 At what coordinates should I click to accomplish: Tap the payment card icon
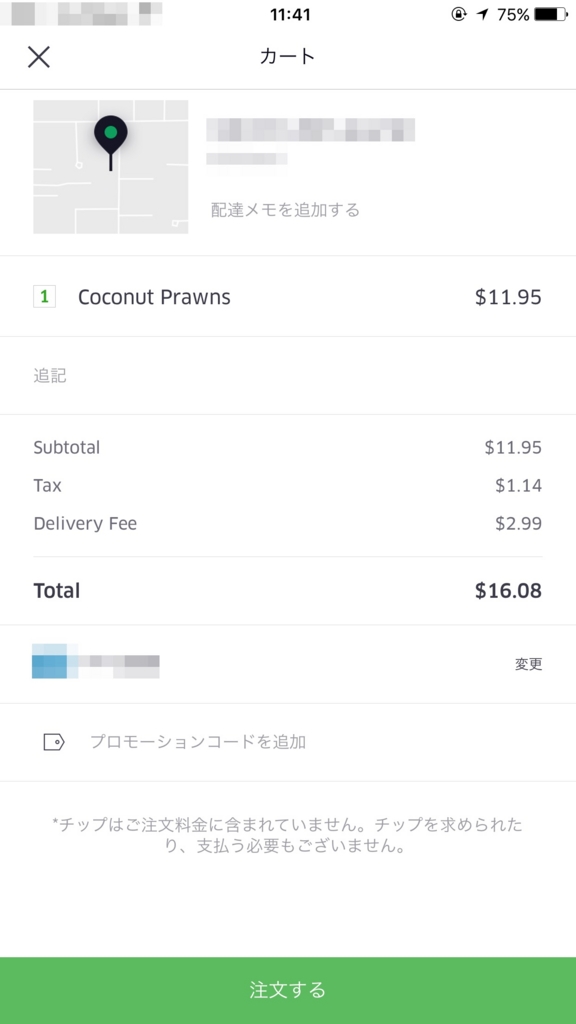pyautogui.click(x=50, y=661)
